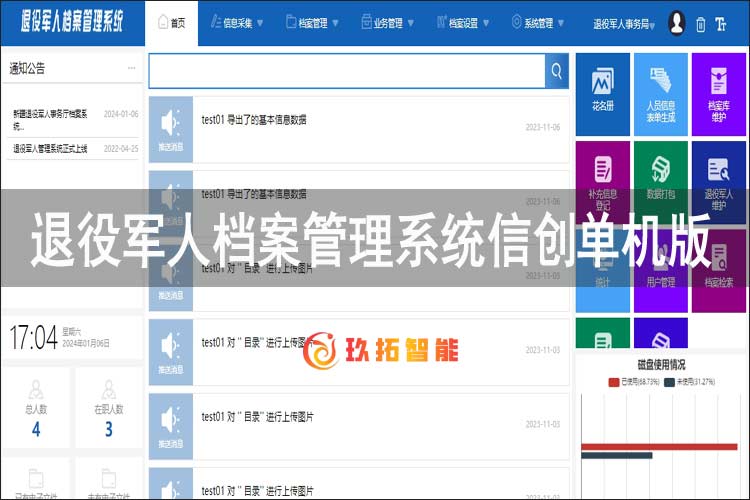Click the Tt font size icon
Viewport: 750px width, 500px height.
click(720, 24)
